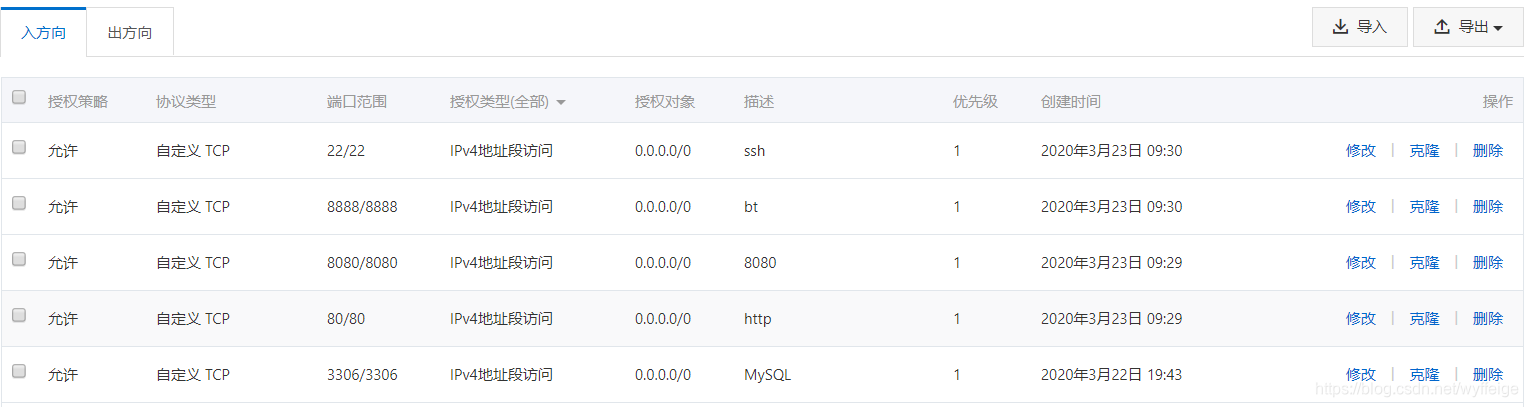Switch to the 入方向 tab
The width and height of the screenshot is (1528, 407).
44,32
